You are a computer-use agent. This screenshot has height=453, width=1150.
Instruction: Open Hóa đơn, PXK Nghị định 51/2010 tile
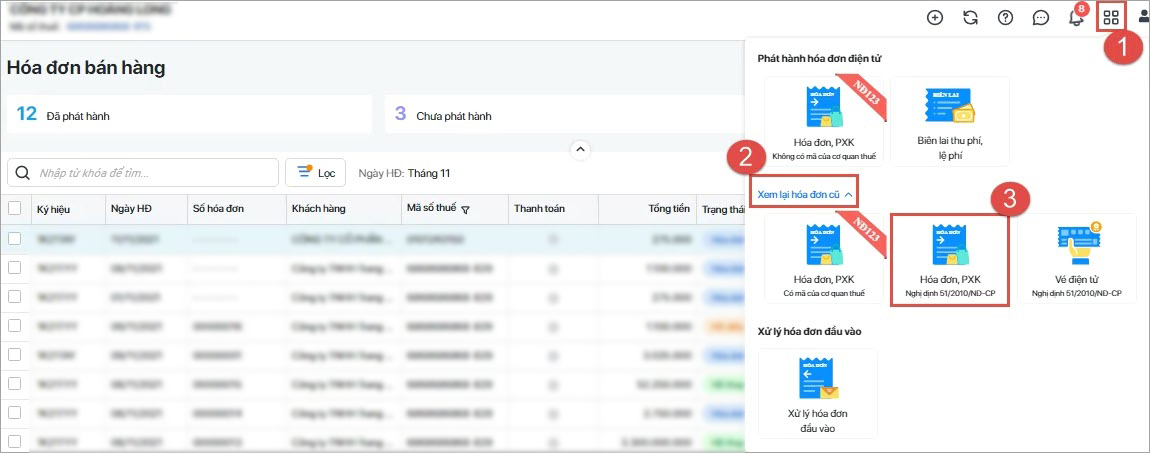click(950, 259)
